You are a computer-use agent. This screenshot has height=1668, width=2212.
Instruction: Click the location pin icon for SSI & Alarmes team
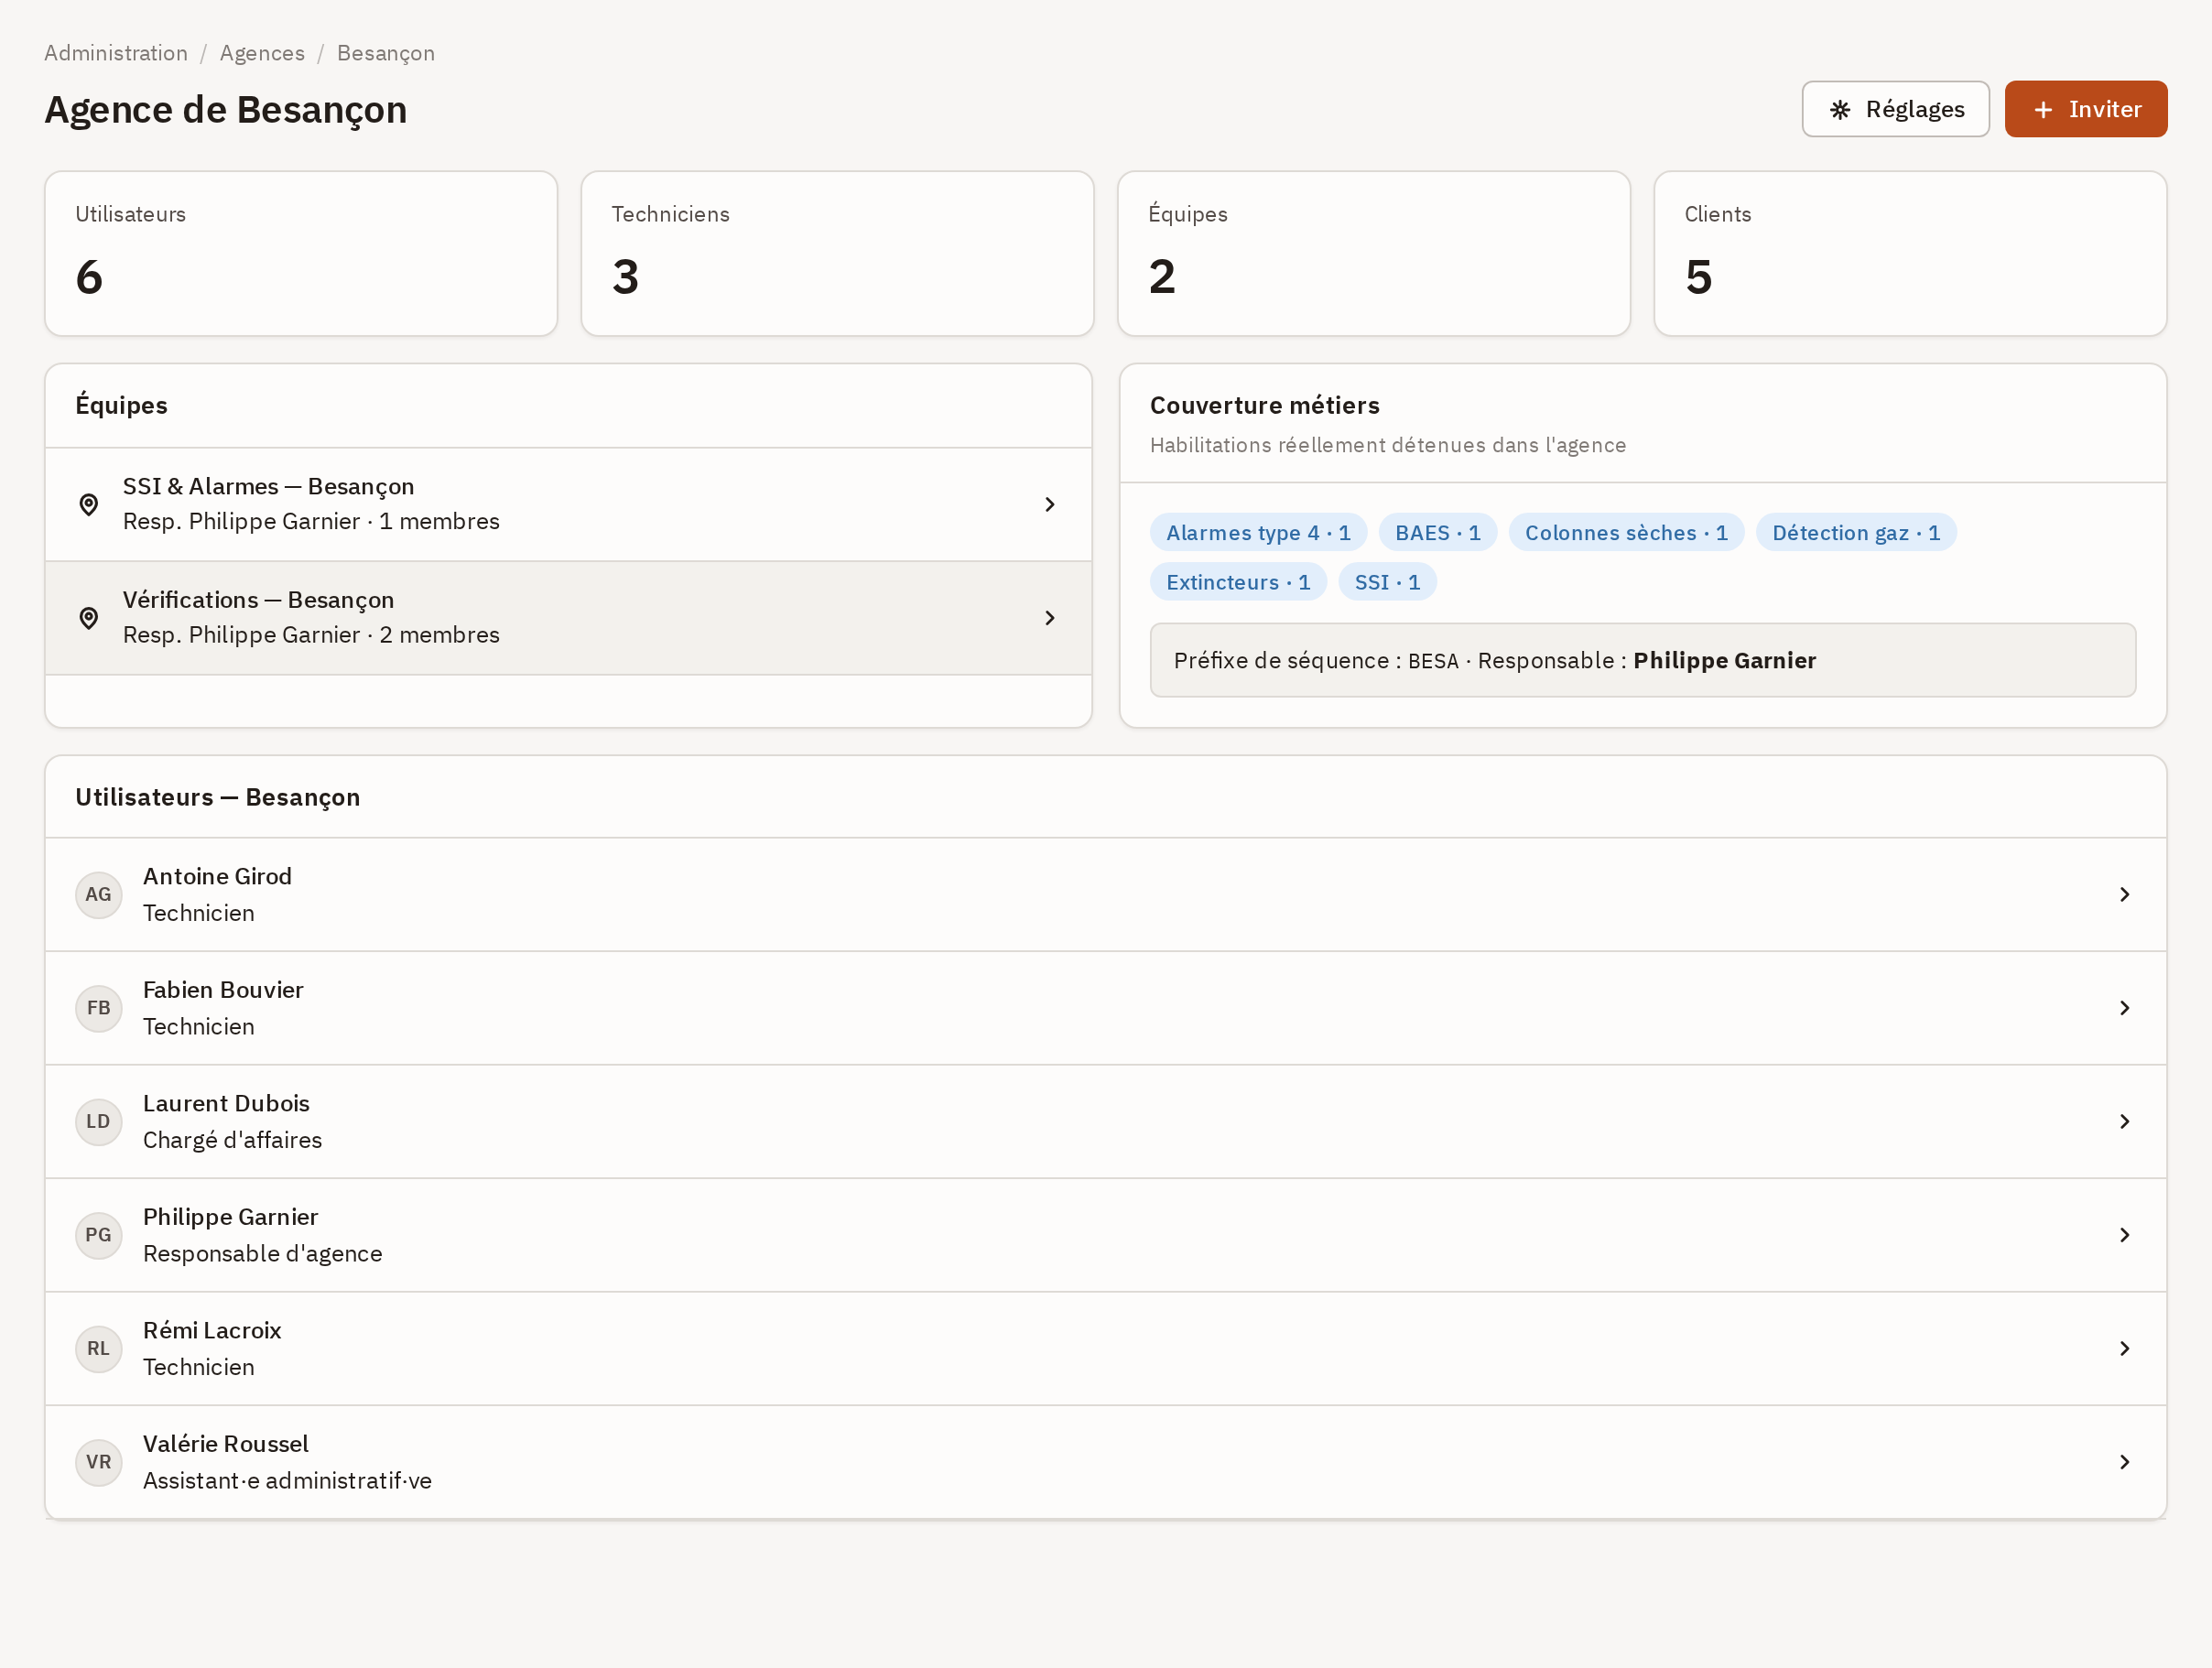coord(89,505)
